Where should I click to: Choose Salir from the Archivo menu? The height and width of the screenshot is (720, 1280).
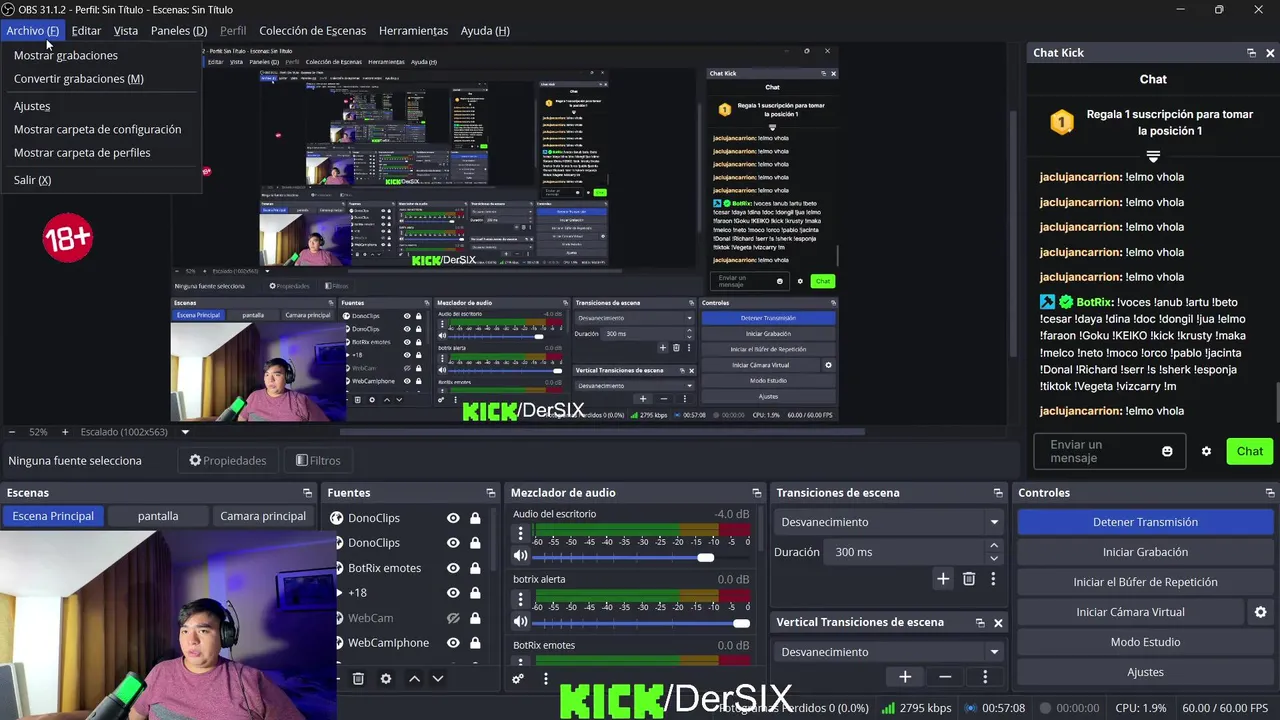click(32, 180)
